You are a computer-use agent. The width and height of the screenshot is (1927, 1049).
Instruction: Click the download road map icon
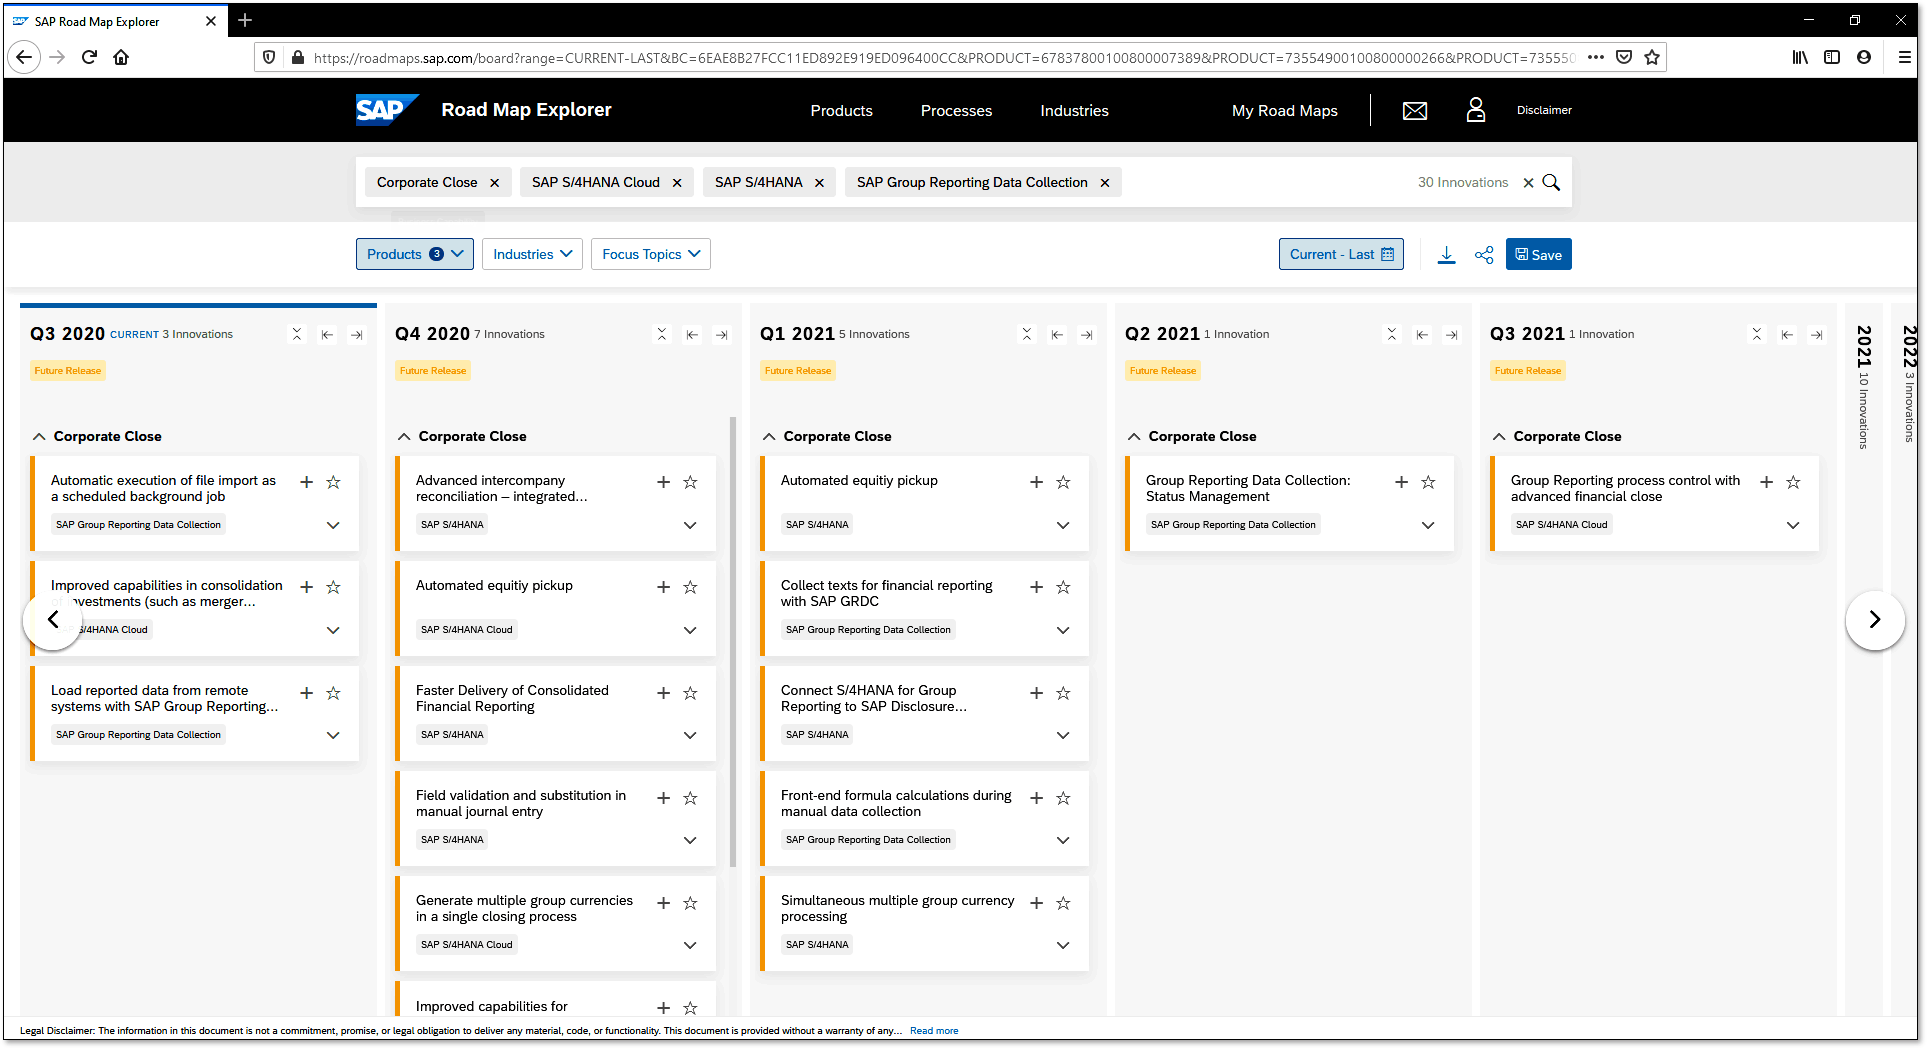point(1446,255)
